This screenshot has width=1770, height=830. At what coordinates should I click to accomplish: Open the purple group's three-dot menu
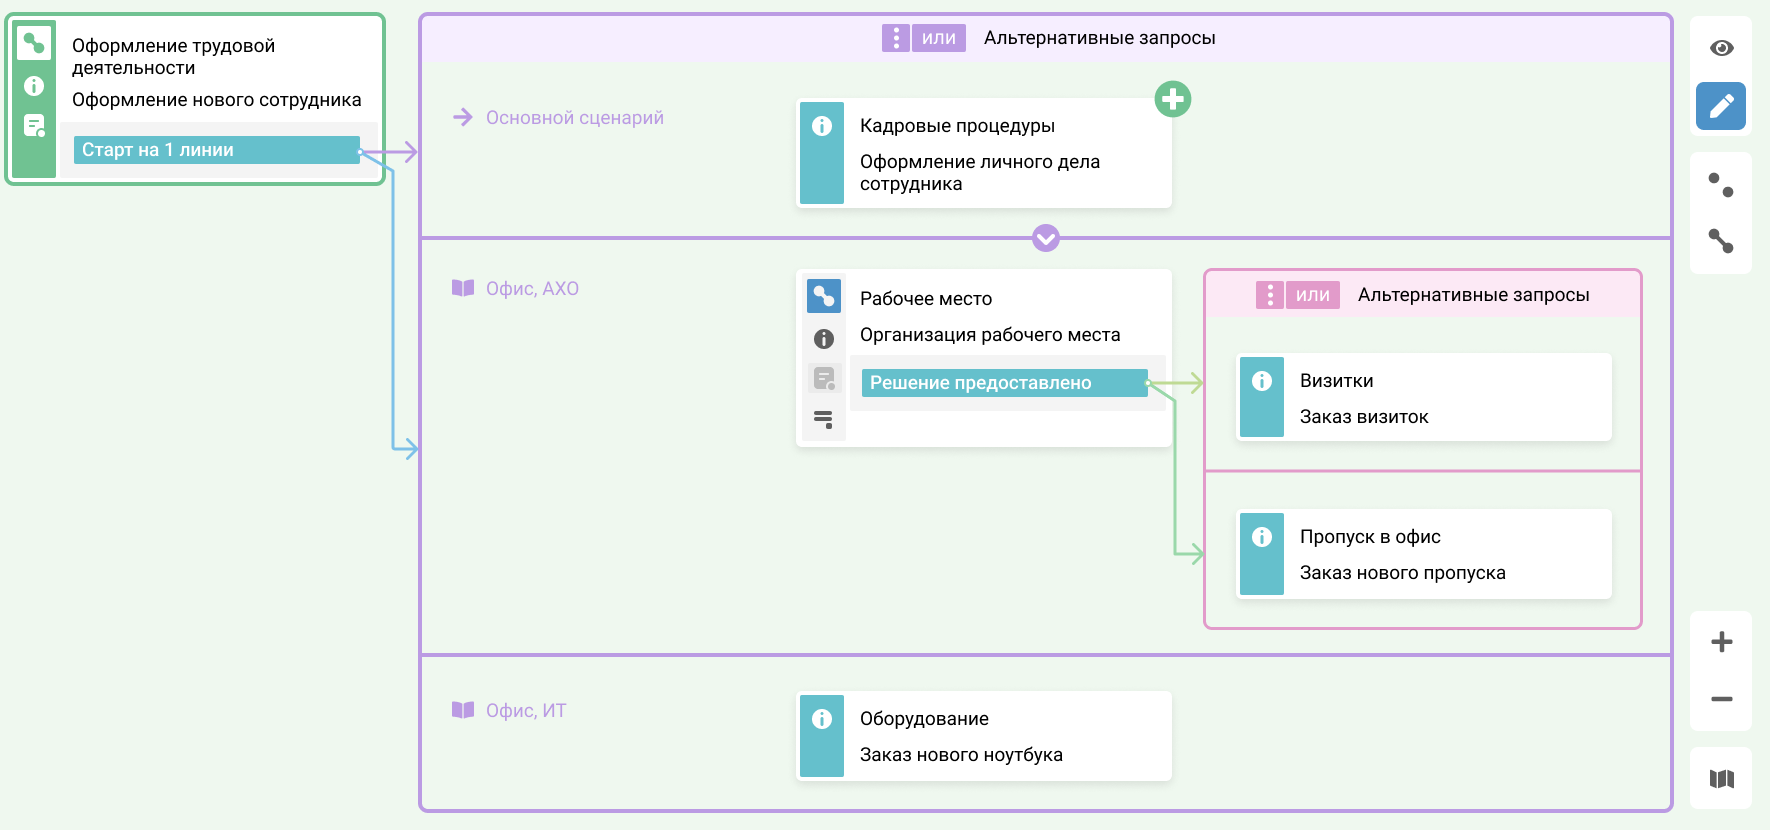coord(895,38)
